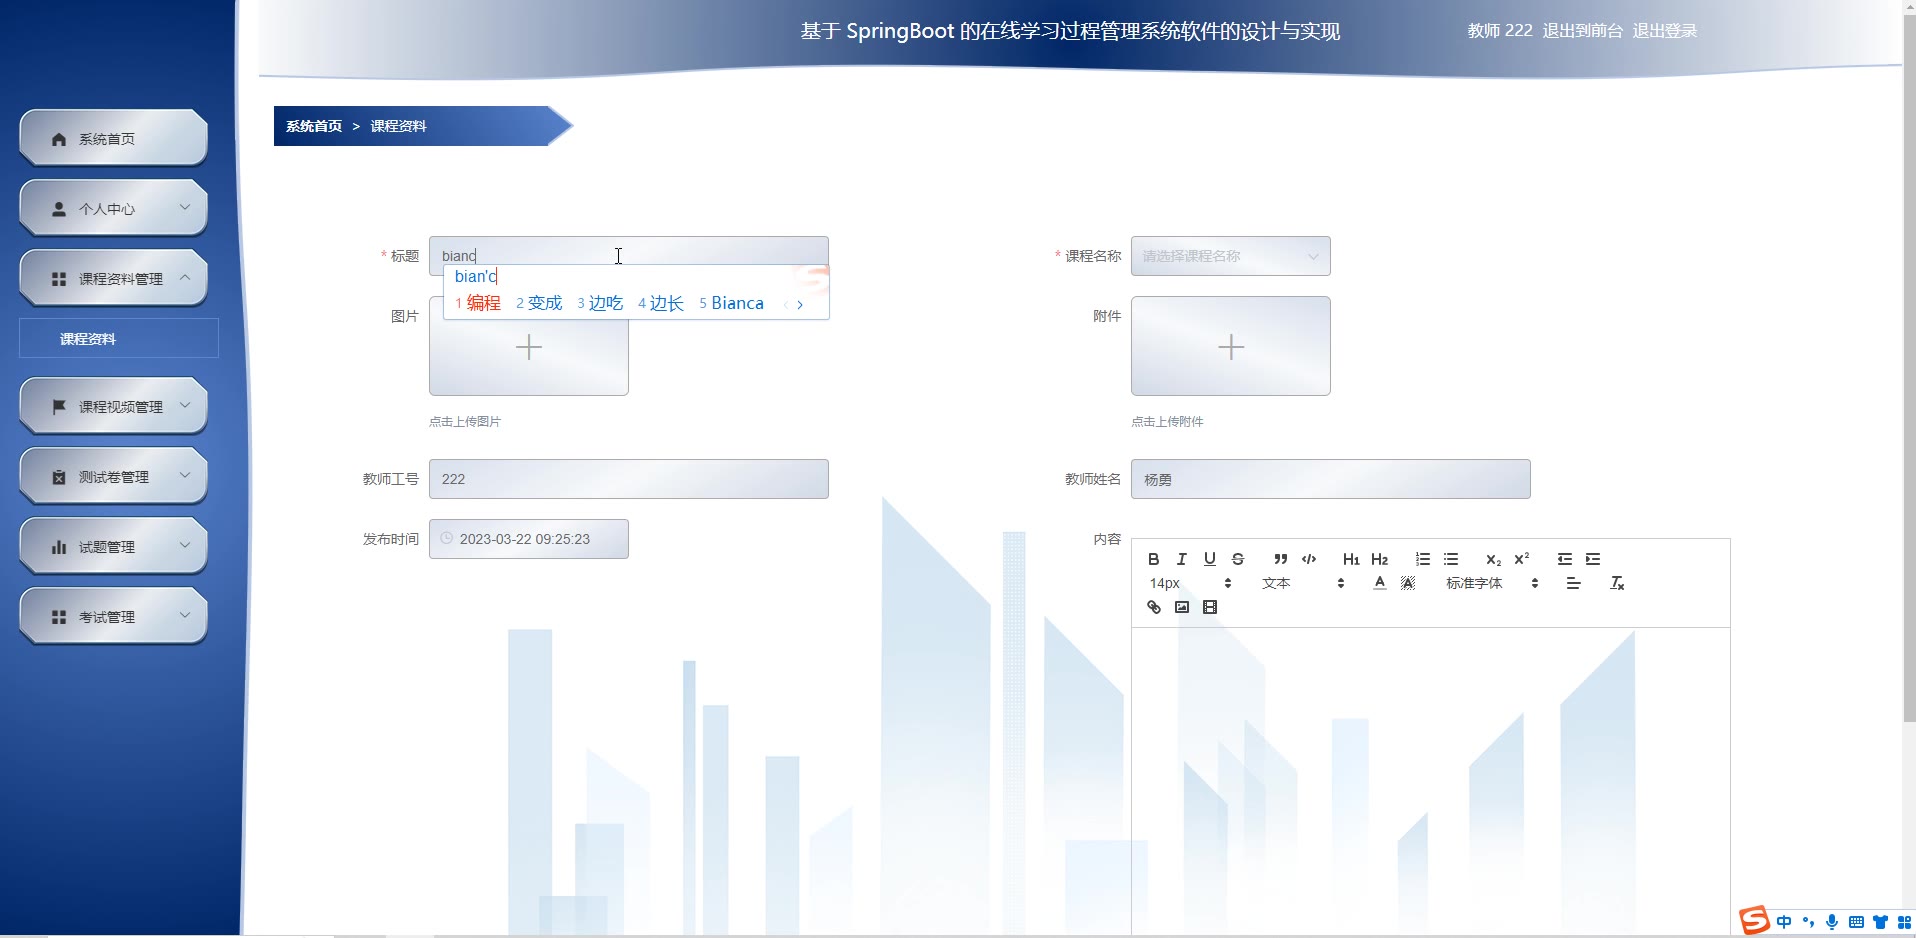
Task: Focus the 标题 title input field
Action: (628, 256)
